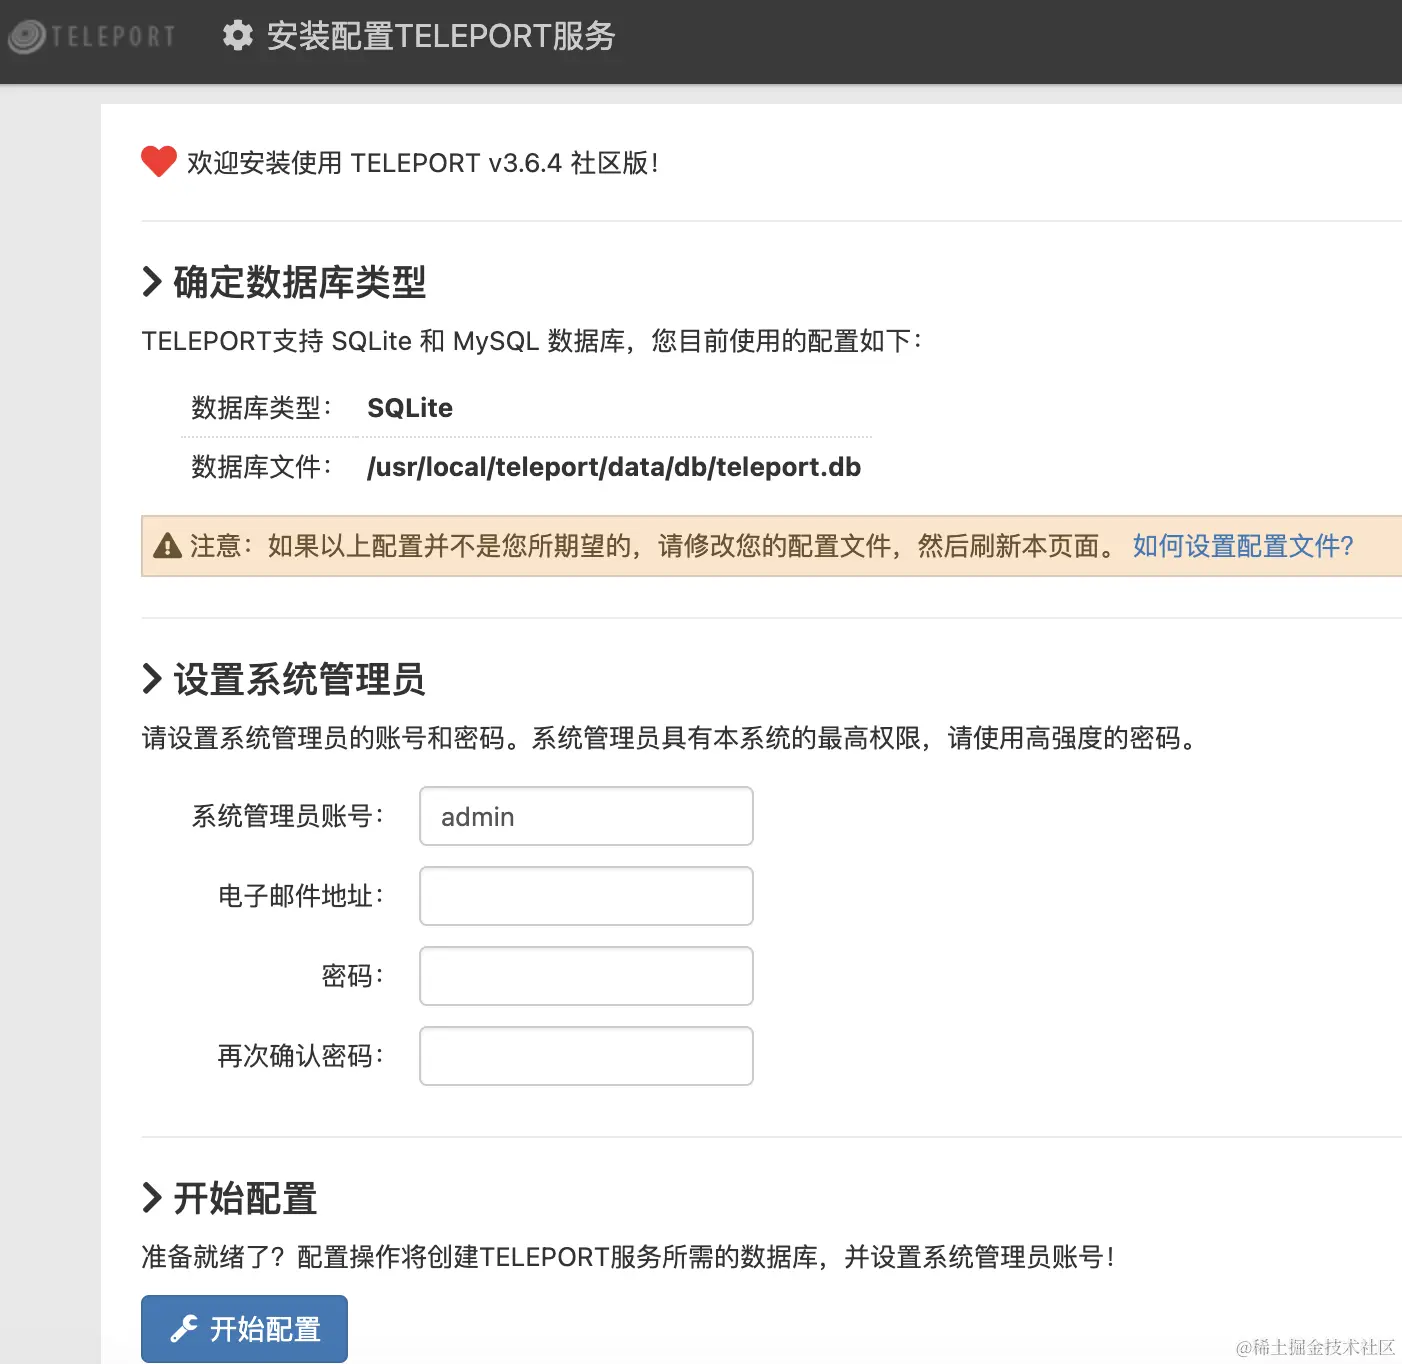Click the 电子邮件地址: label

click(301, 896)
